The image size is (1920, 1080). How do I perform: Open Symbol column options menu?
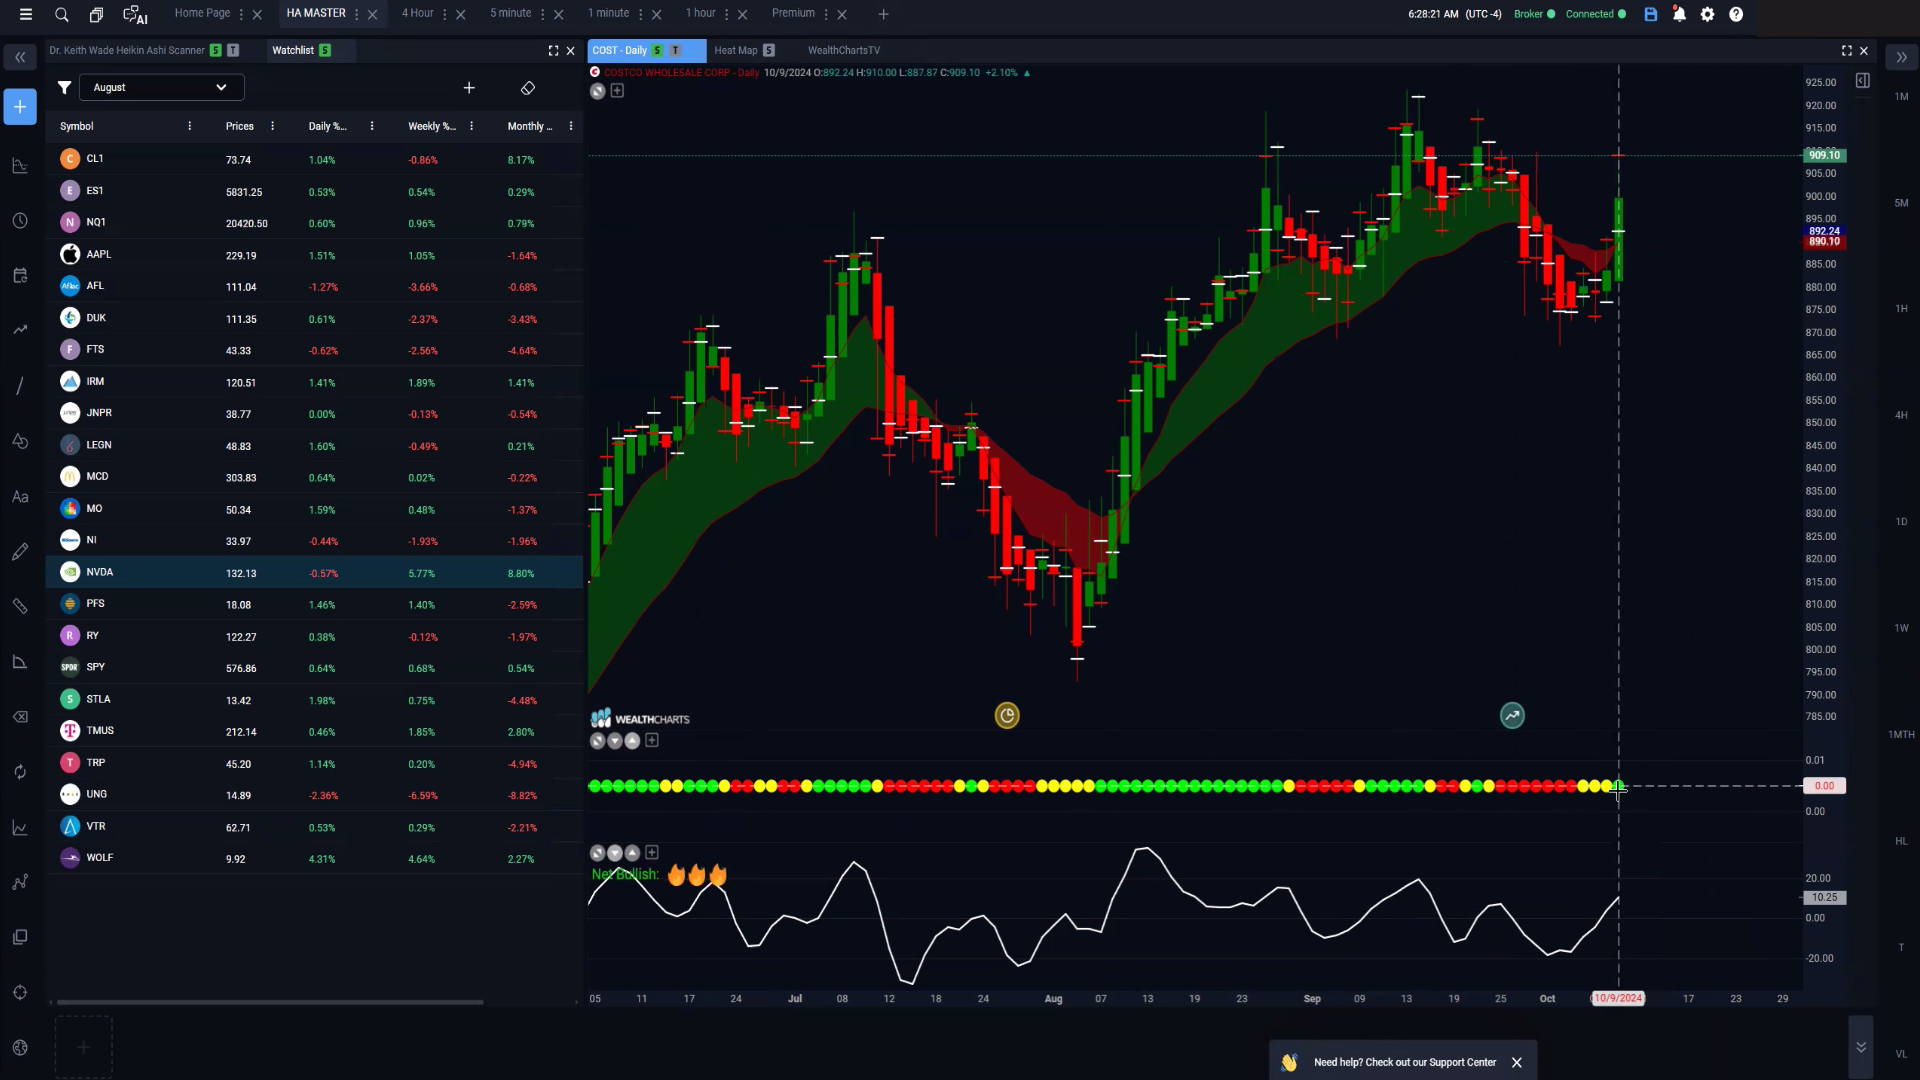pyautogui.click(x=190, y=126)
